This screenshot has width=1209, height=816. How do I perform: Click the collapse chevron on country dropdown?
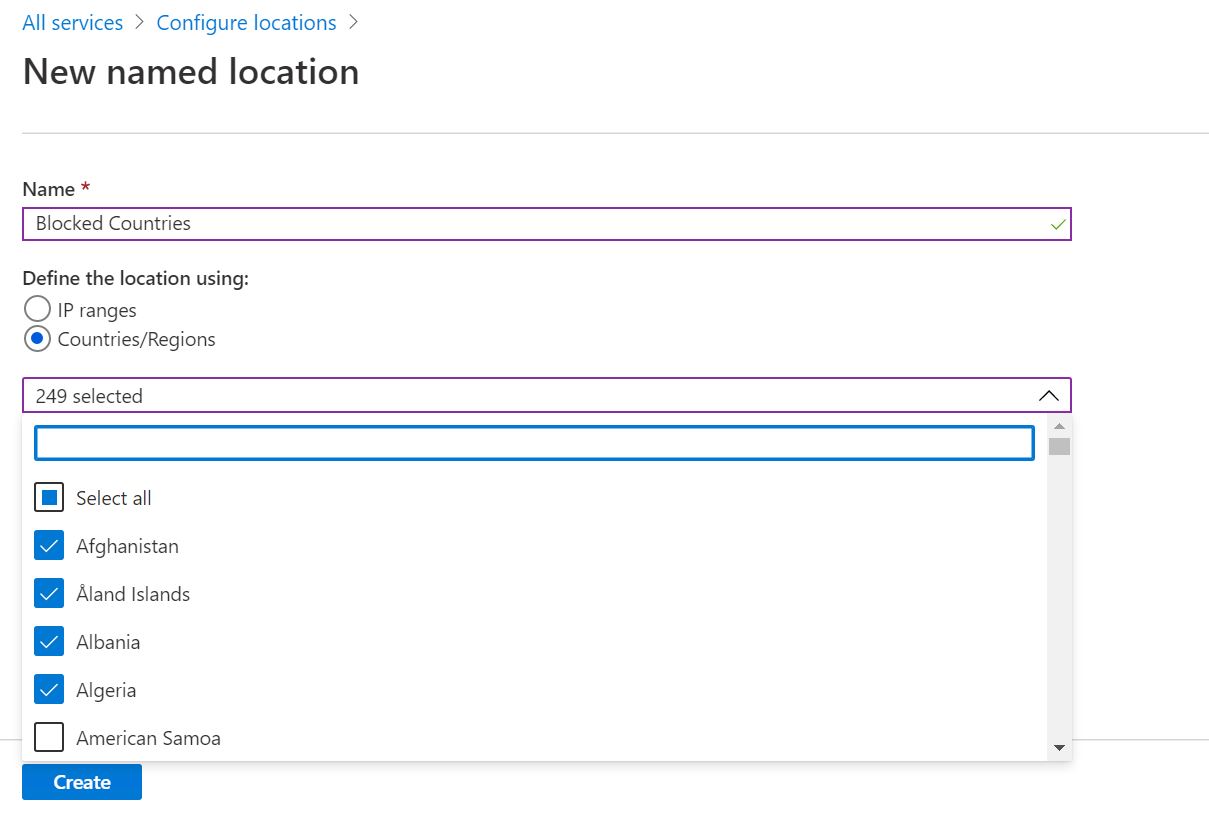click(1049, 395)
